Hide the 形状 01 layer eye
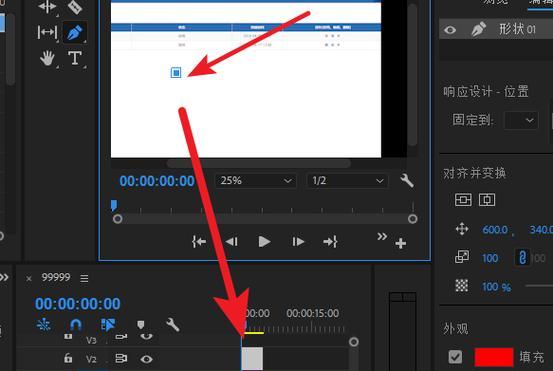Screen dimensions: 553x371 (x=450, y=30)
